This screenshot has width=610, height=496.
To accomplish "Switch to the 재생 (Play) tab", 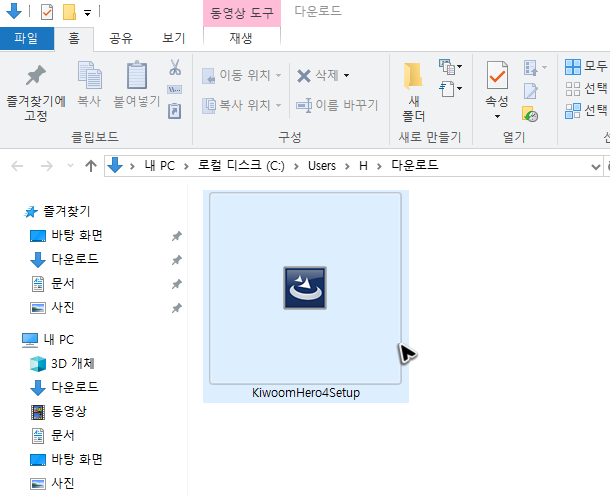I will click(x=241, y=38).
